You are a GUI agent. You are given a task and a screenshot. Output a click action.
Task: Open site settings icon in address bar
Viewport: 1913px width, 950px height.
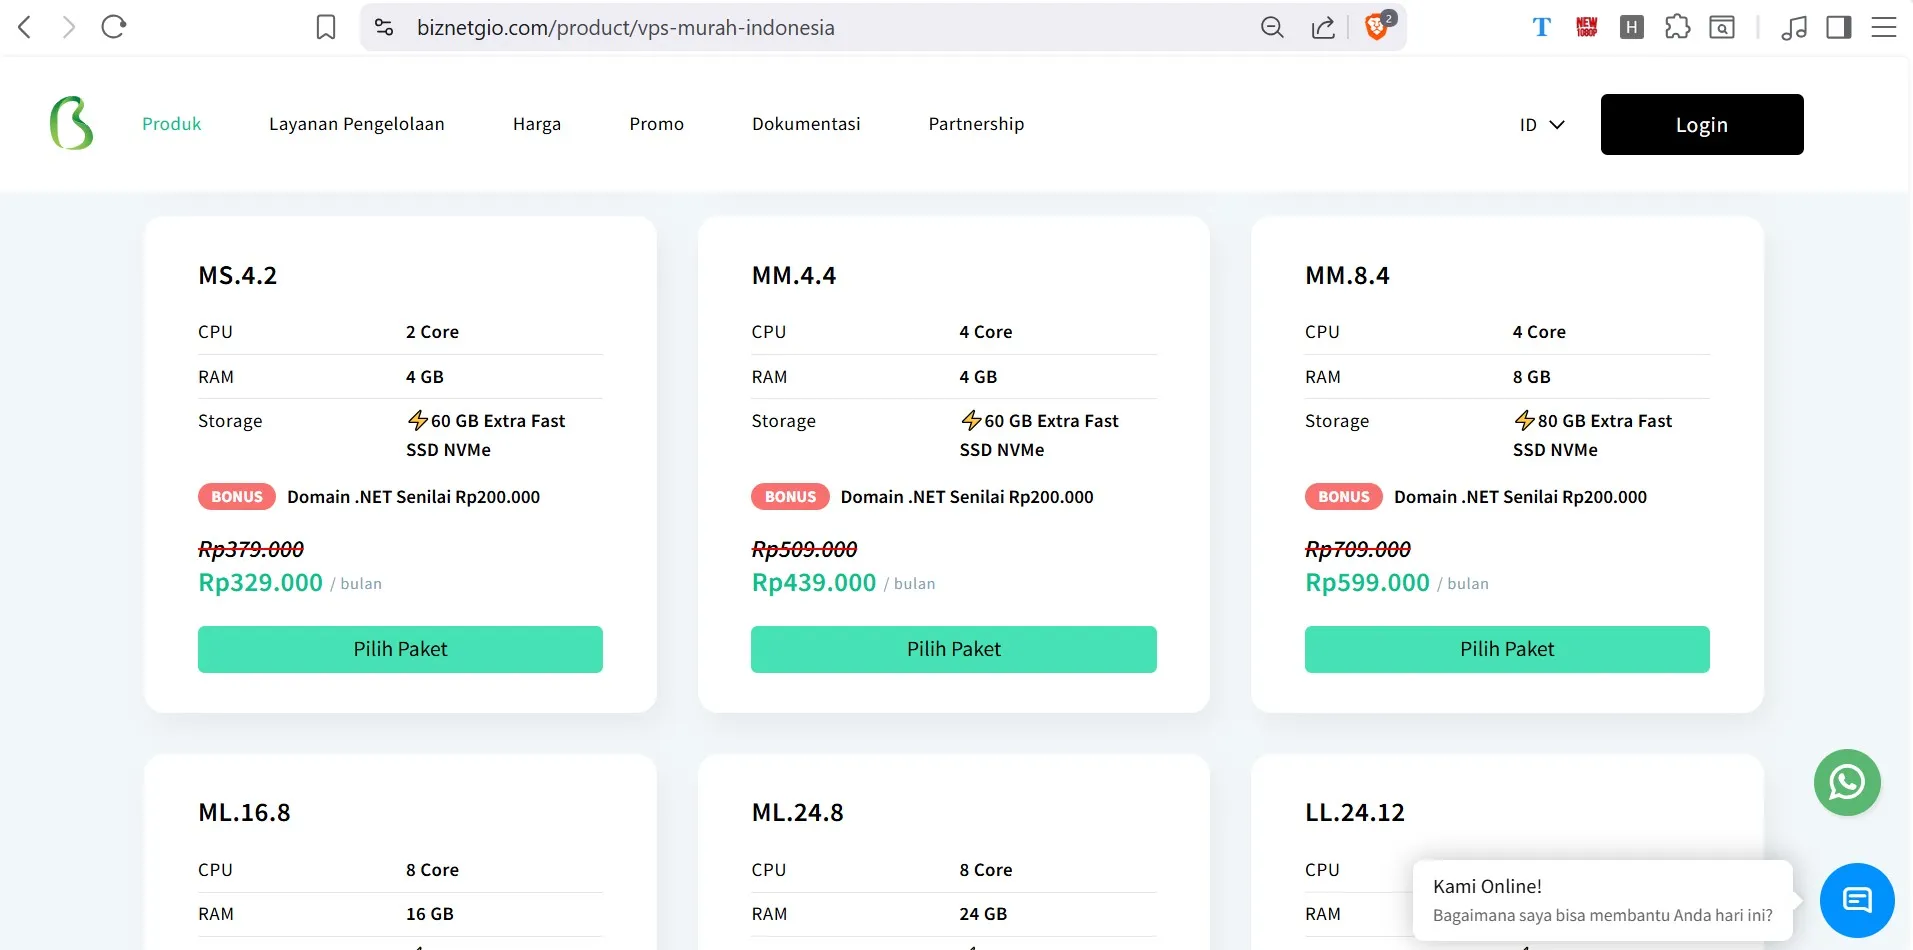[384, 27]
